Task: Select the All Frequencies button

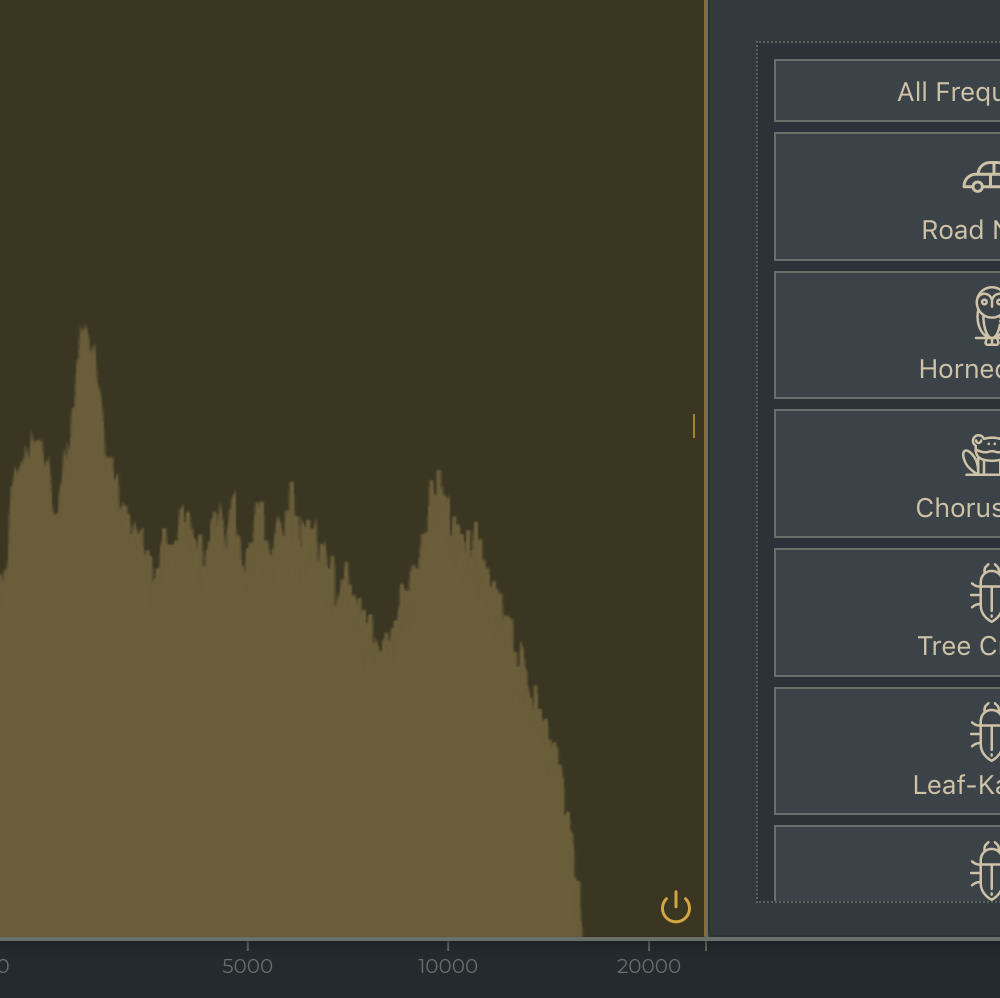Action: (x=887, y=91)
